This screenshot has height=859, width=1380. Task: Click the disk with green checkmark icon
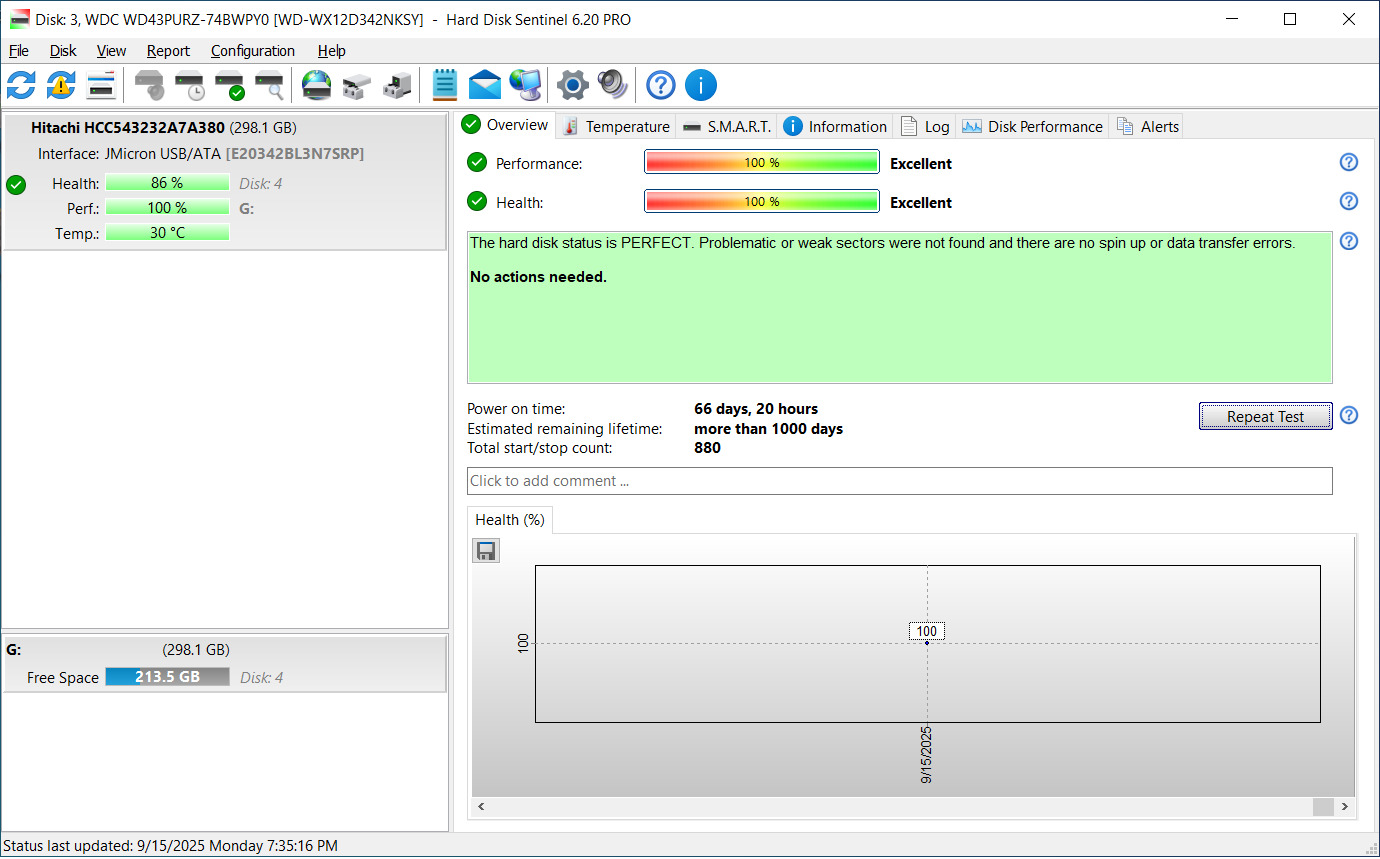pyautogui.click(x=230, y=85)
